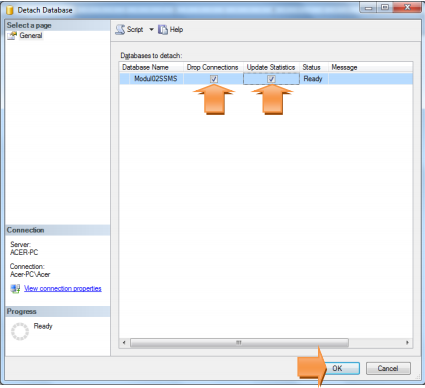The height and width of the screenshot is (388, 425).
Task: Open View connection properties link
Action: [x=63, y=288]
